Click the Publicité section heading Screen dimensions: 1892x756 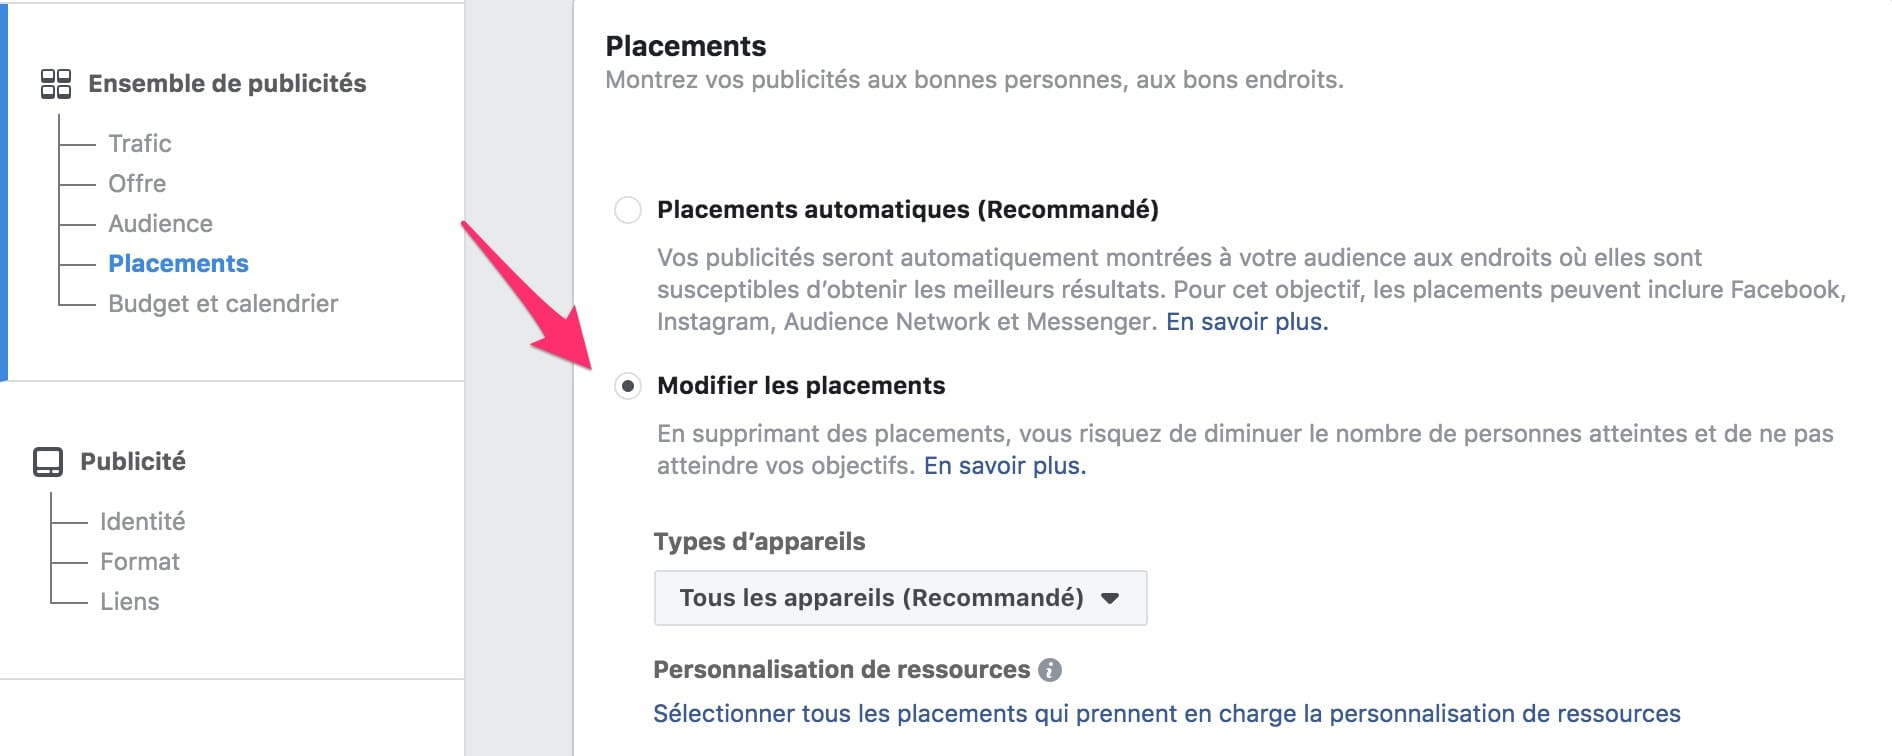[133, 462]
